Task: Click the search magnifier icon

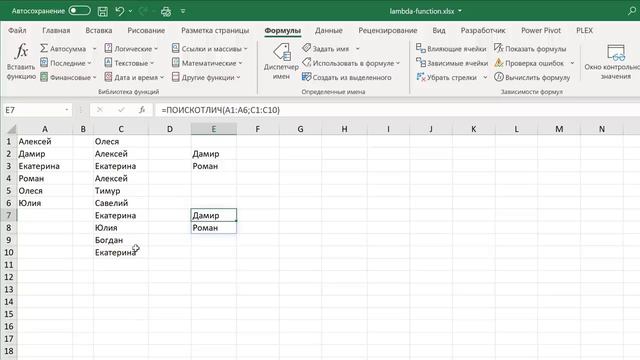Action: (632, 11)
